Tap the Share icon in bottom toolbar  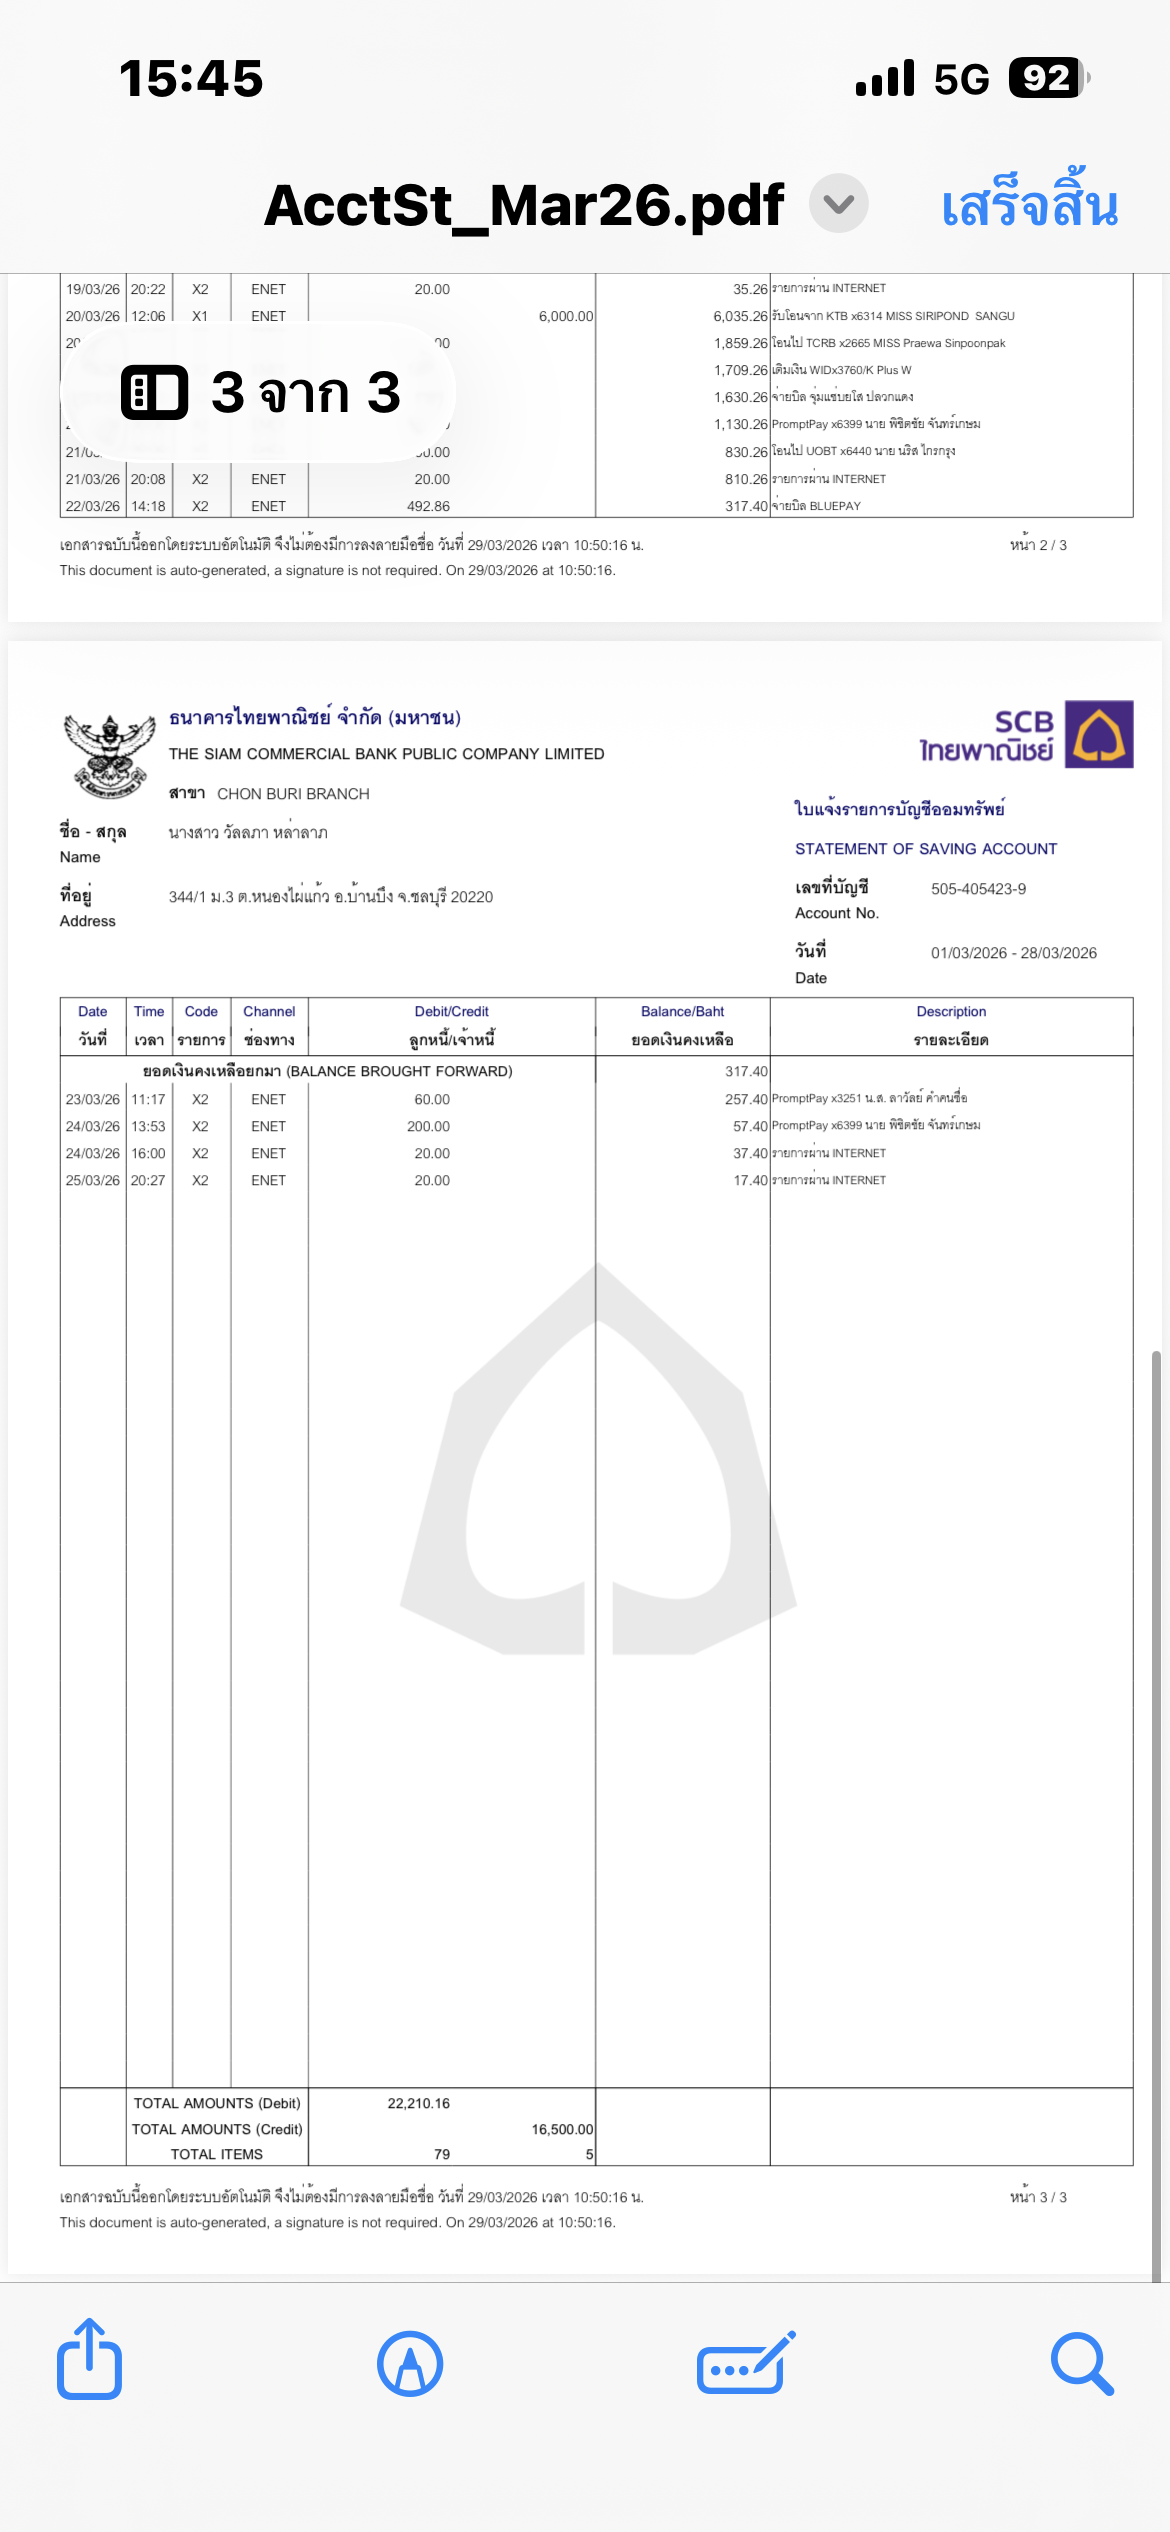89,2361
